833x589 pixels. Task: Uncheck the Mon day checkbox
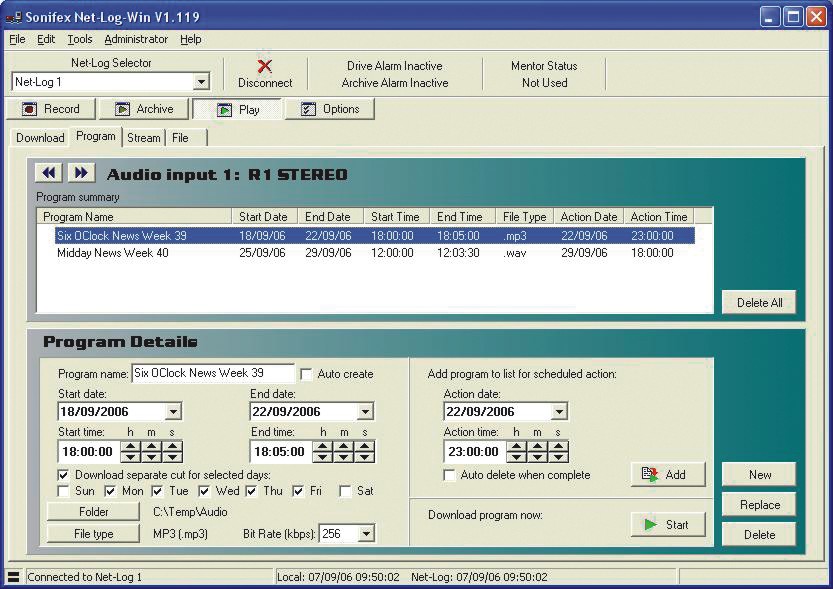(x=110, y=491)
